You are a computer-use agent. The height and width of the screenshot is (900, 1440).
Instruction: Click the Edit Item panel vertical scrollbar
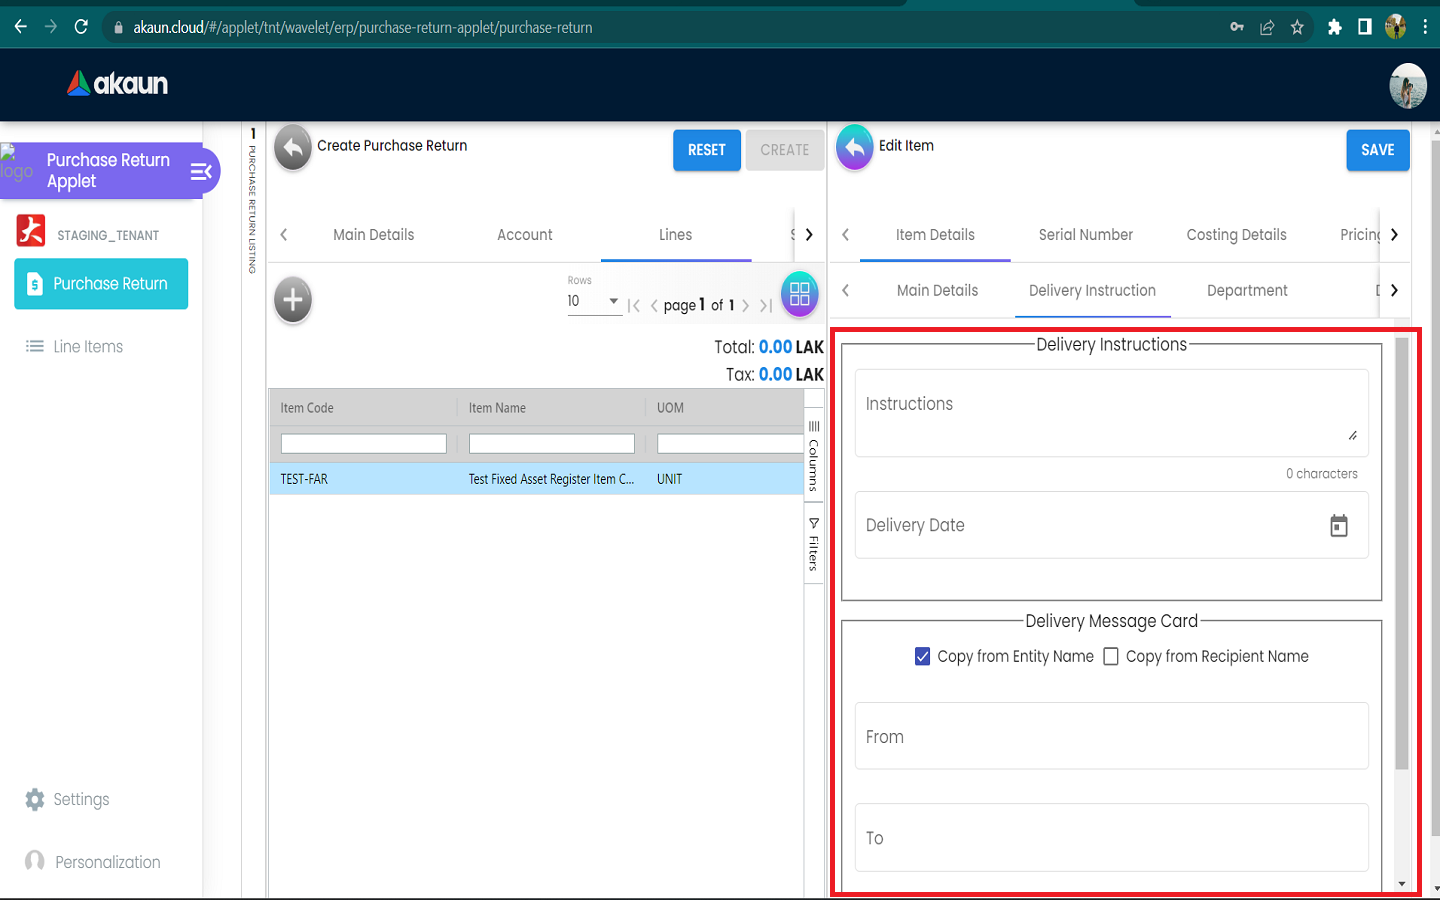tap(1401, 550)
